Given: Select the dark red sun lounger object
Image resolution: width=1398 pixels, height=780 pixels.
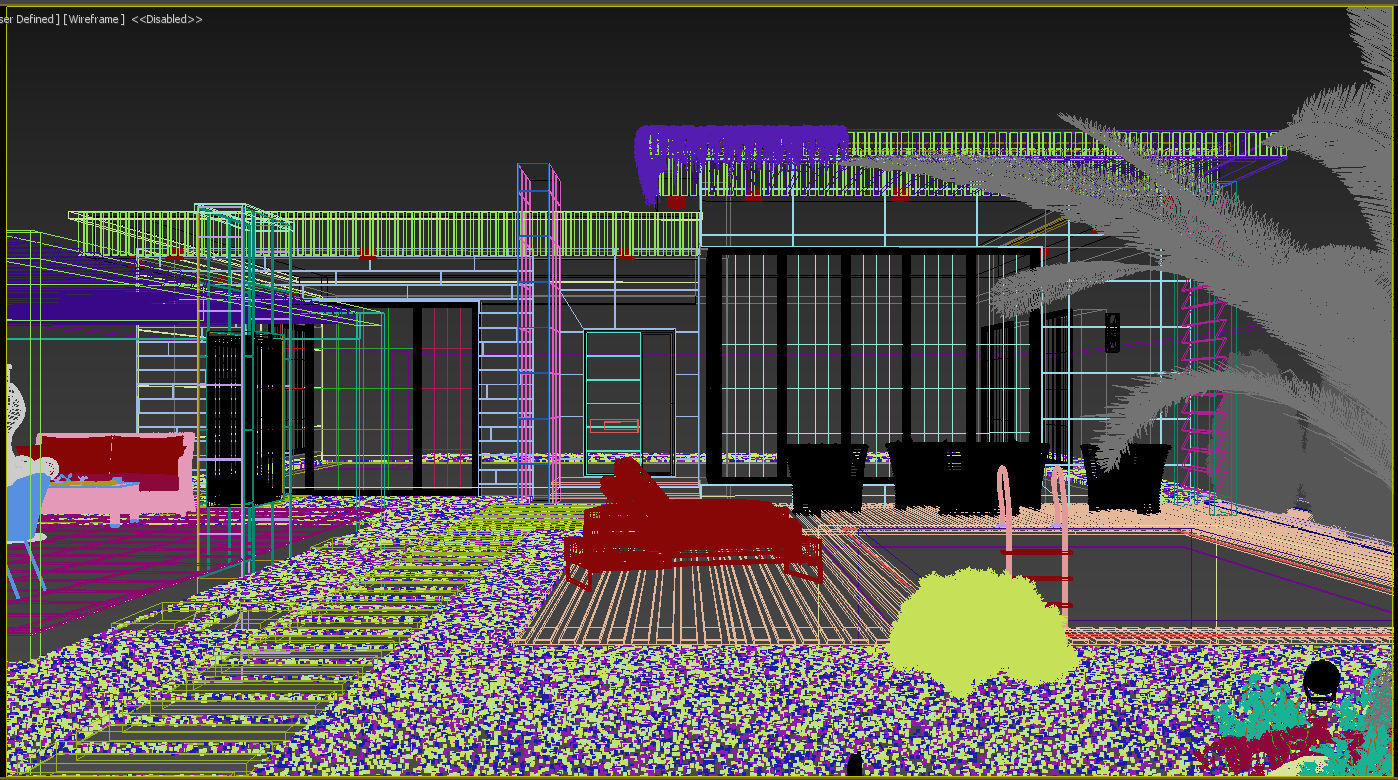Looking at the screenshot, I should (x=692, y=525).
